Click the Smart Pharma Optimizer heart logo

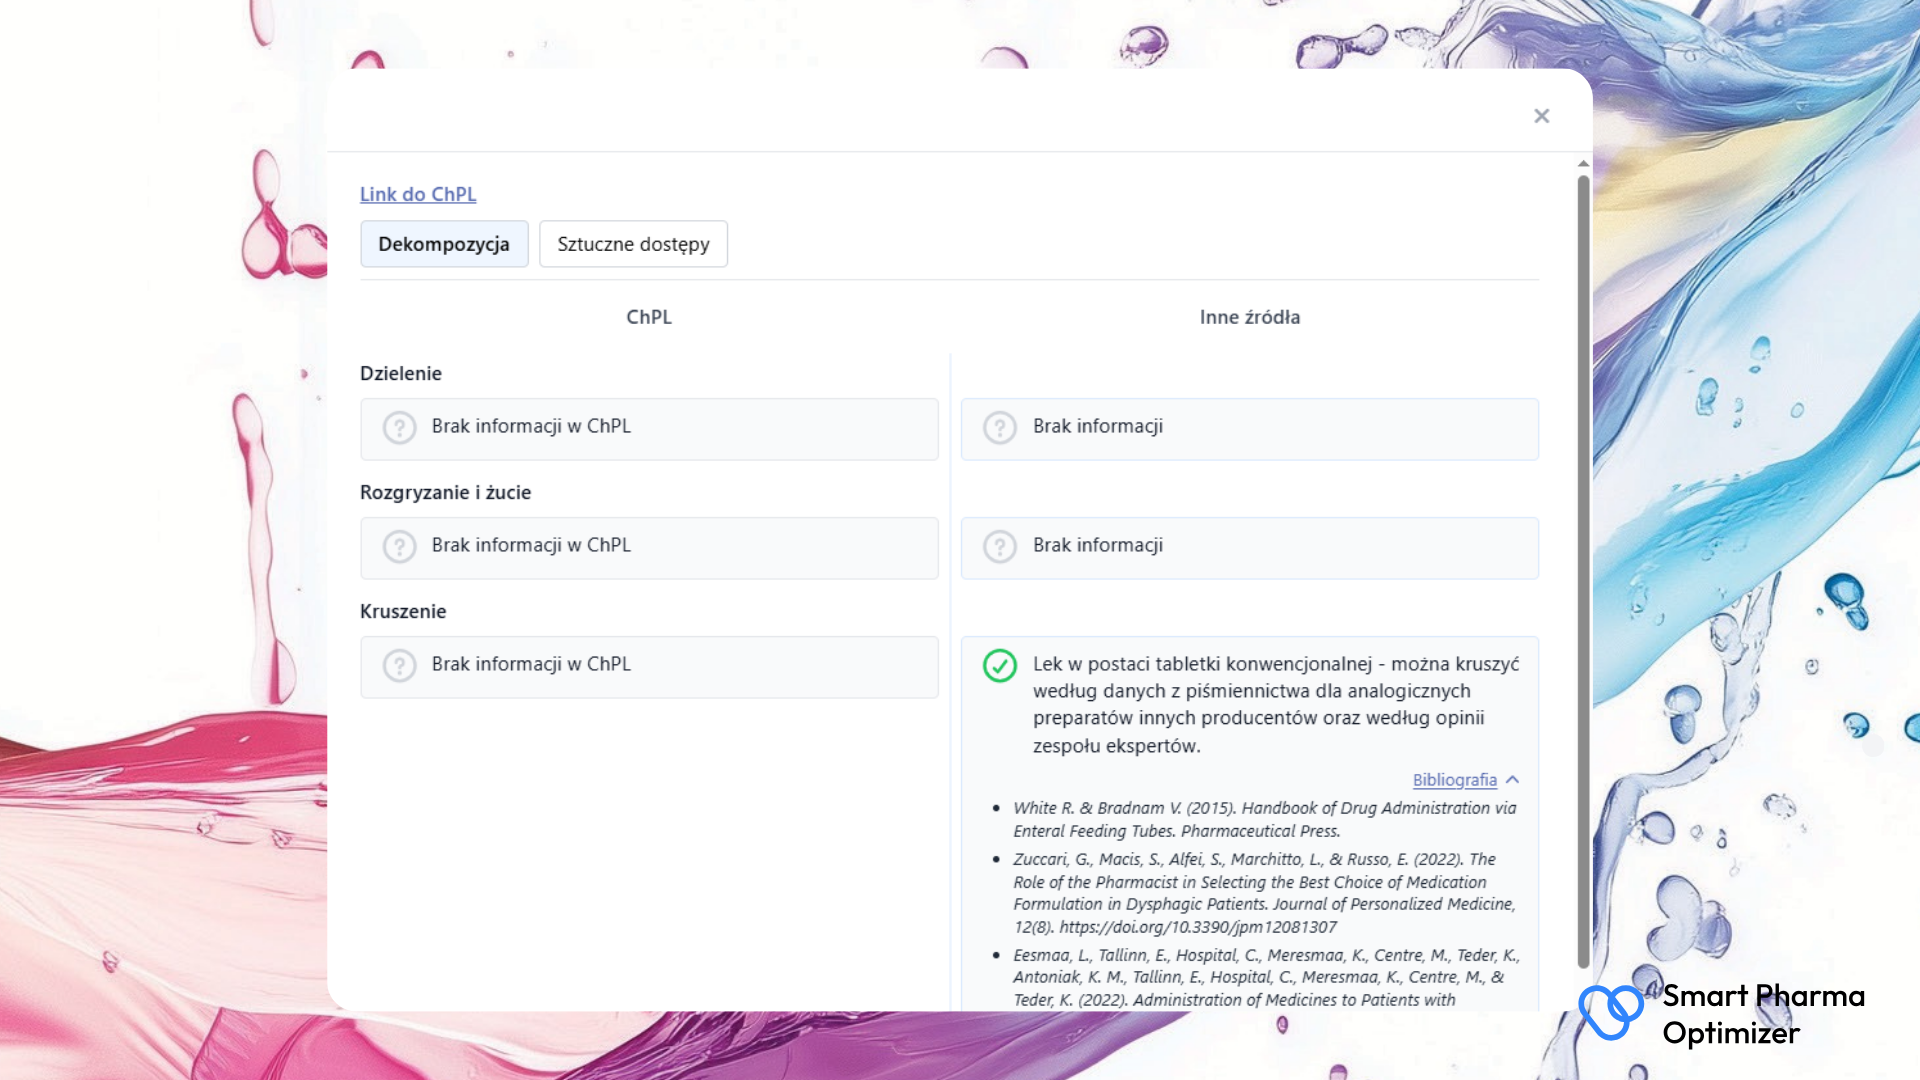pyautogui.click(x=1610, y=1012)
